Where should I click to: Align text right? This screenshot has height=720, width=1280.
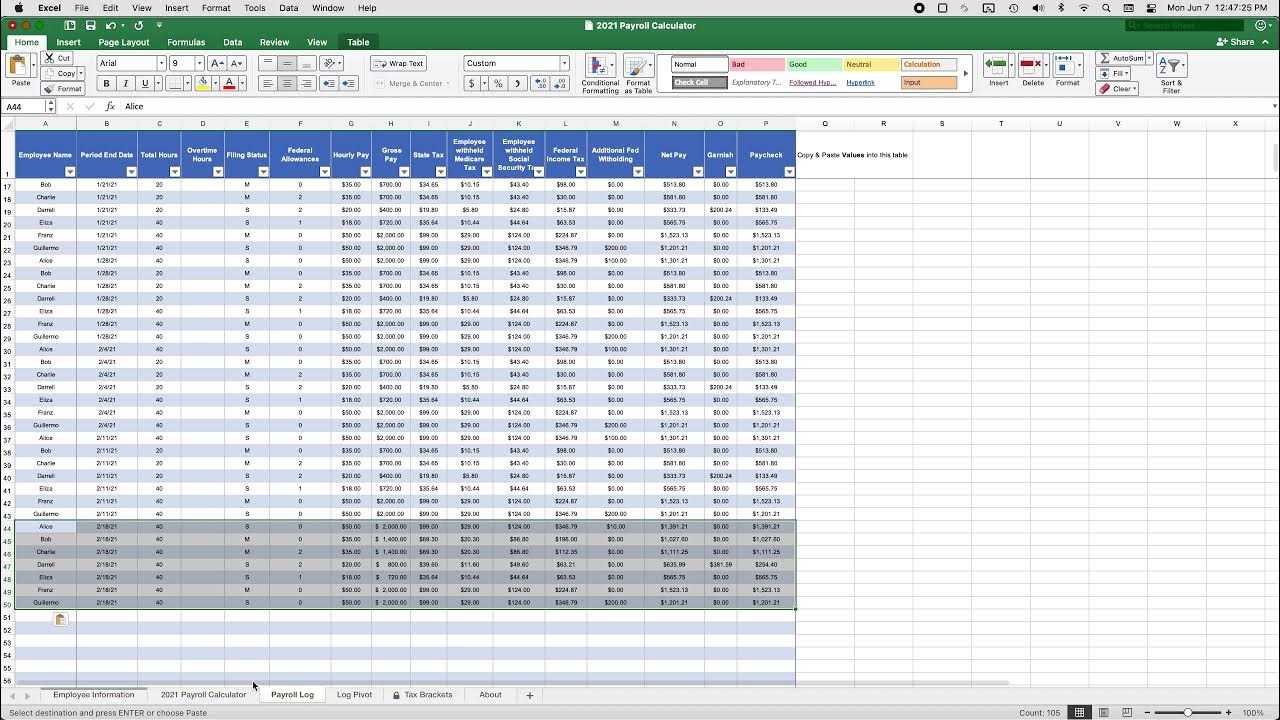(x=306, y=84)
